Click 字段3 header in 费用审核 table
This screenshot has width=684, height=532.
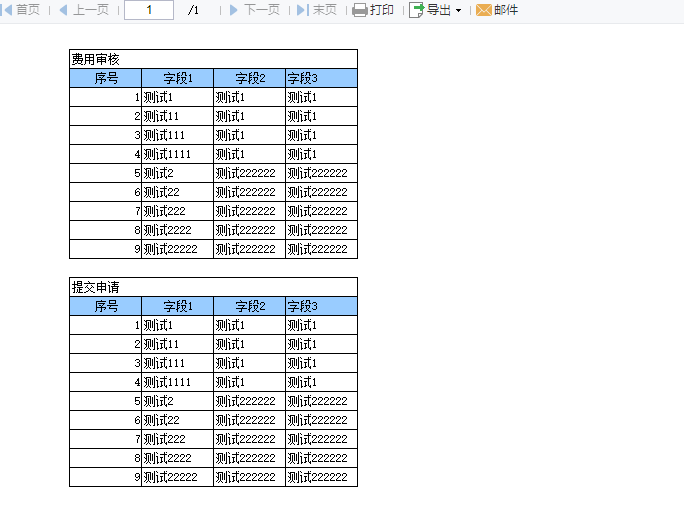tap(321, 78)
